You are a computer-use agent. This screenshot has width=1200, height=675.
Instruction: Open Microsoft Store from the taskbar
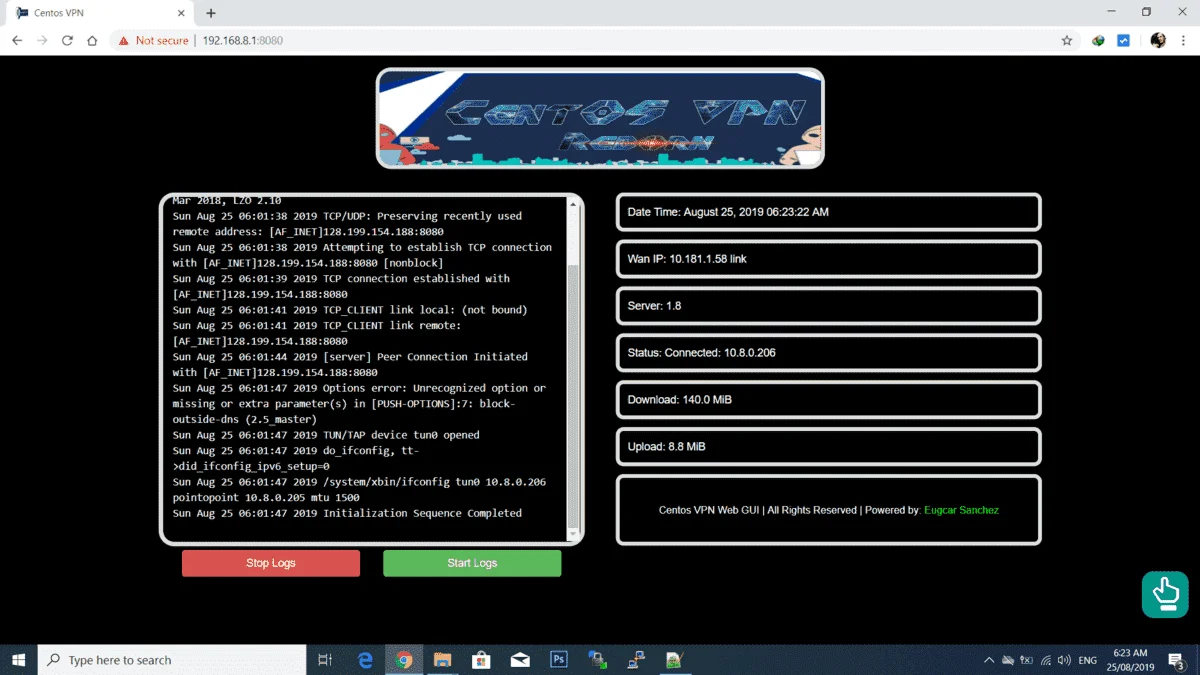click(x=481, y=660)
